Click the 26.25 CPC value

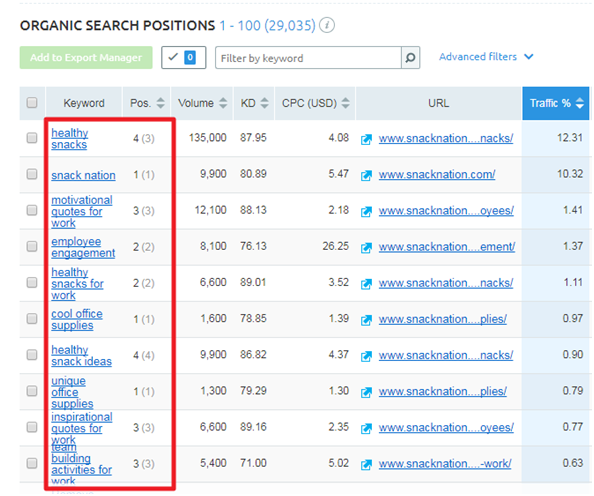tap(336, 246)
